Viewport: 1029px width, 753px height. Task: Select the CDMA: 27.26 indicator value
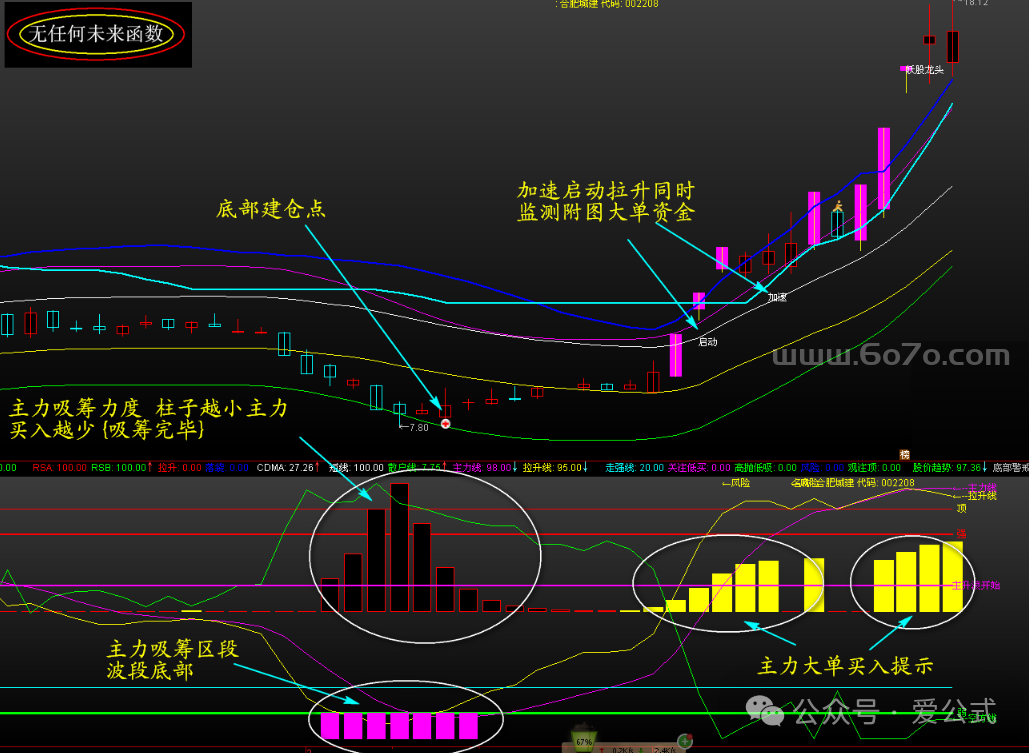tap(287, 467)
